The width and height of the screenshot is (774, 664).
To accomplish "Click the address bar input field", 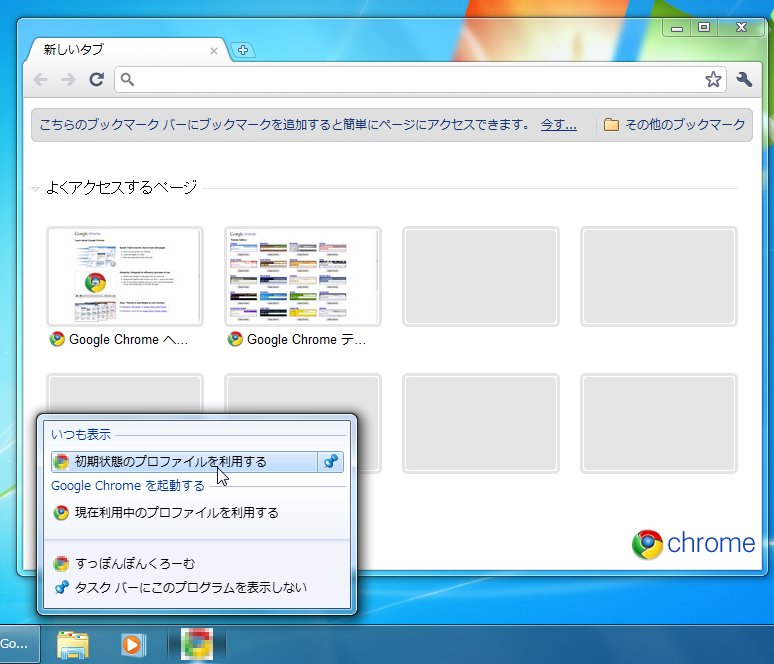I will click(x=420, y=79).
